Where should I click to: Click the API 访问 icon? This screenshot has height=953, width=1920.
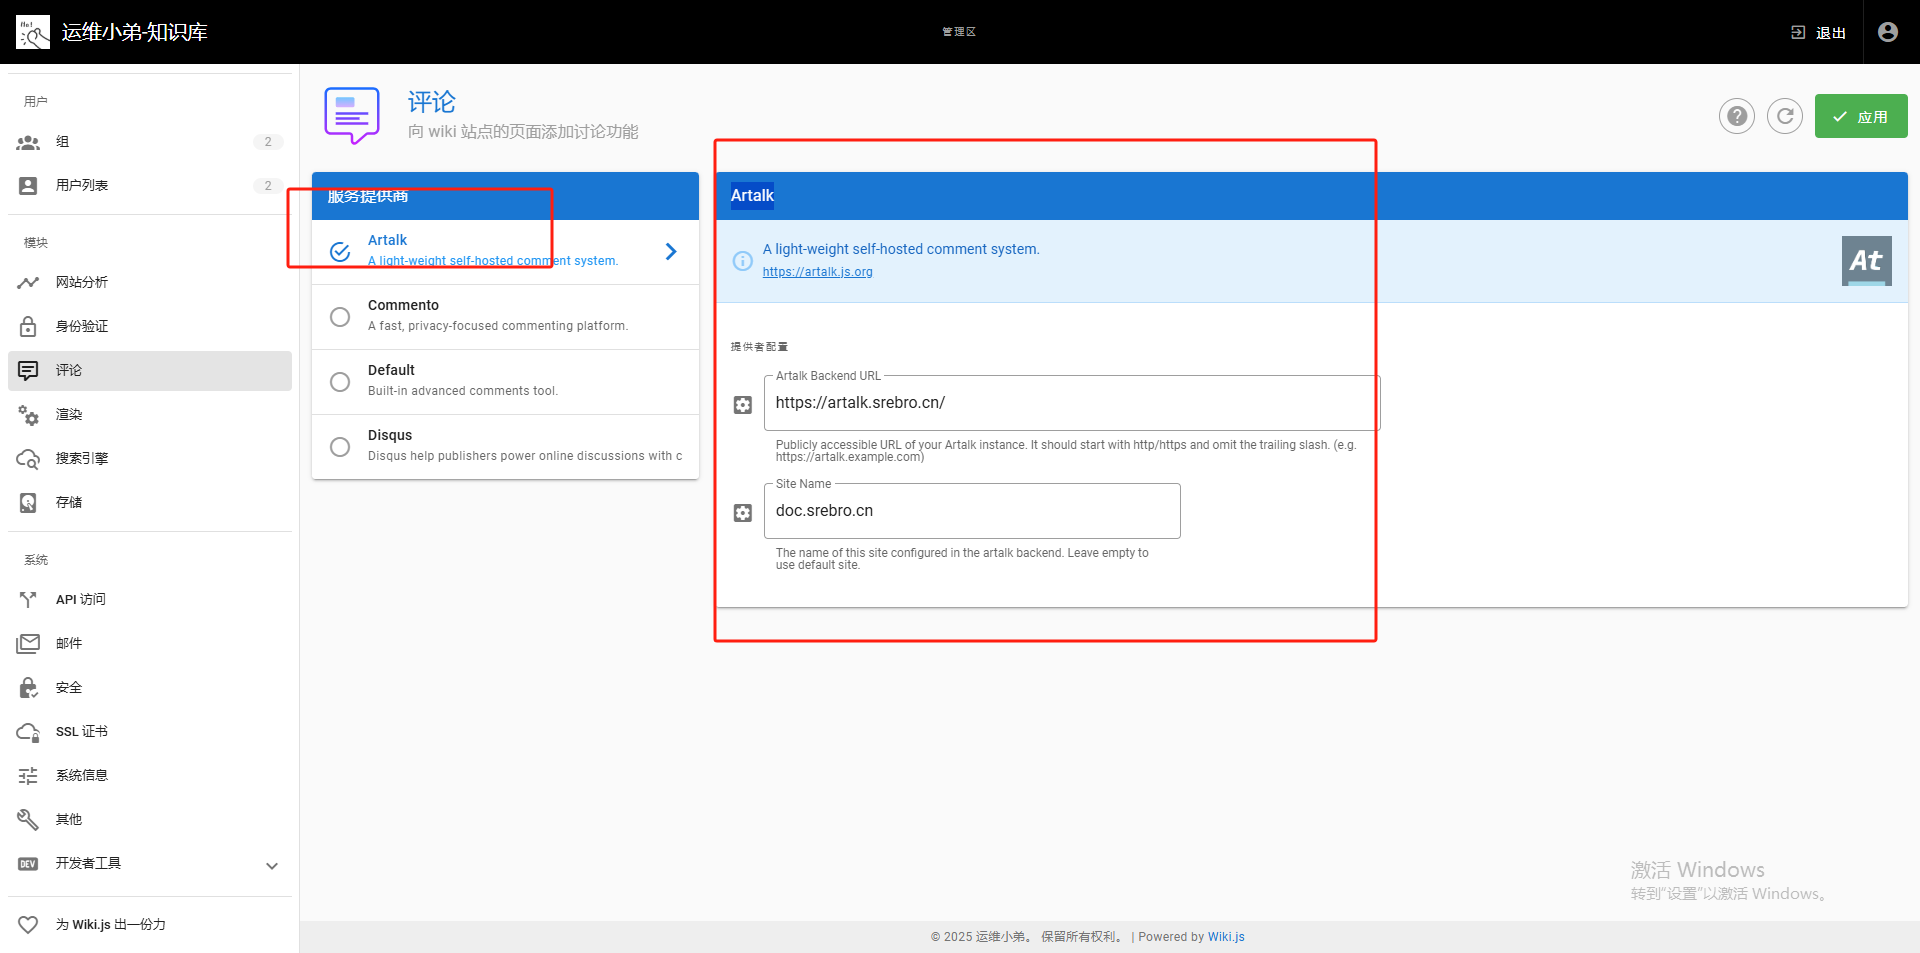pyautogui.click(x=28, y=600)
